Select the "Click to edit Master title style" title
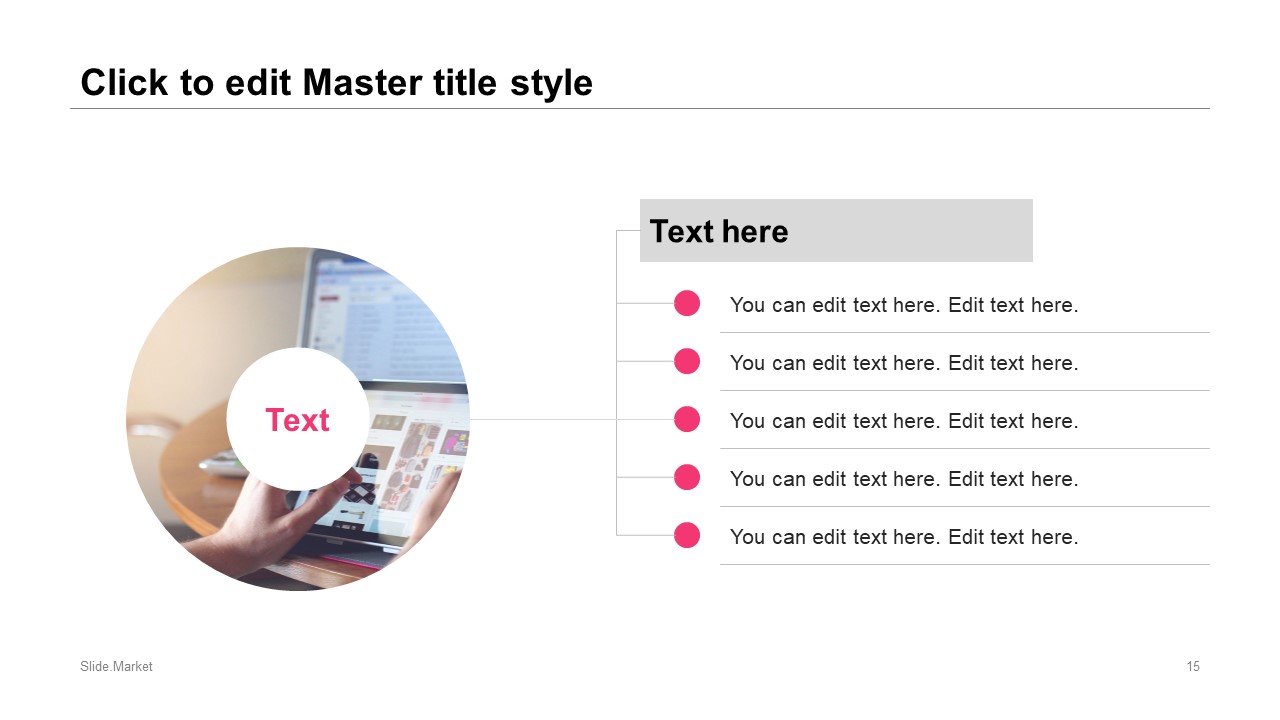 (x=336, y=82)
